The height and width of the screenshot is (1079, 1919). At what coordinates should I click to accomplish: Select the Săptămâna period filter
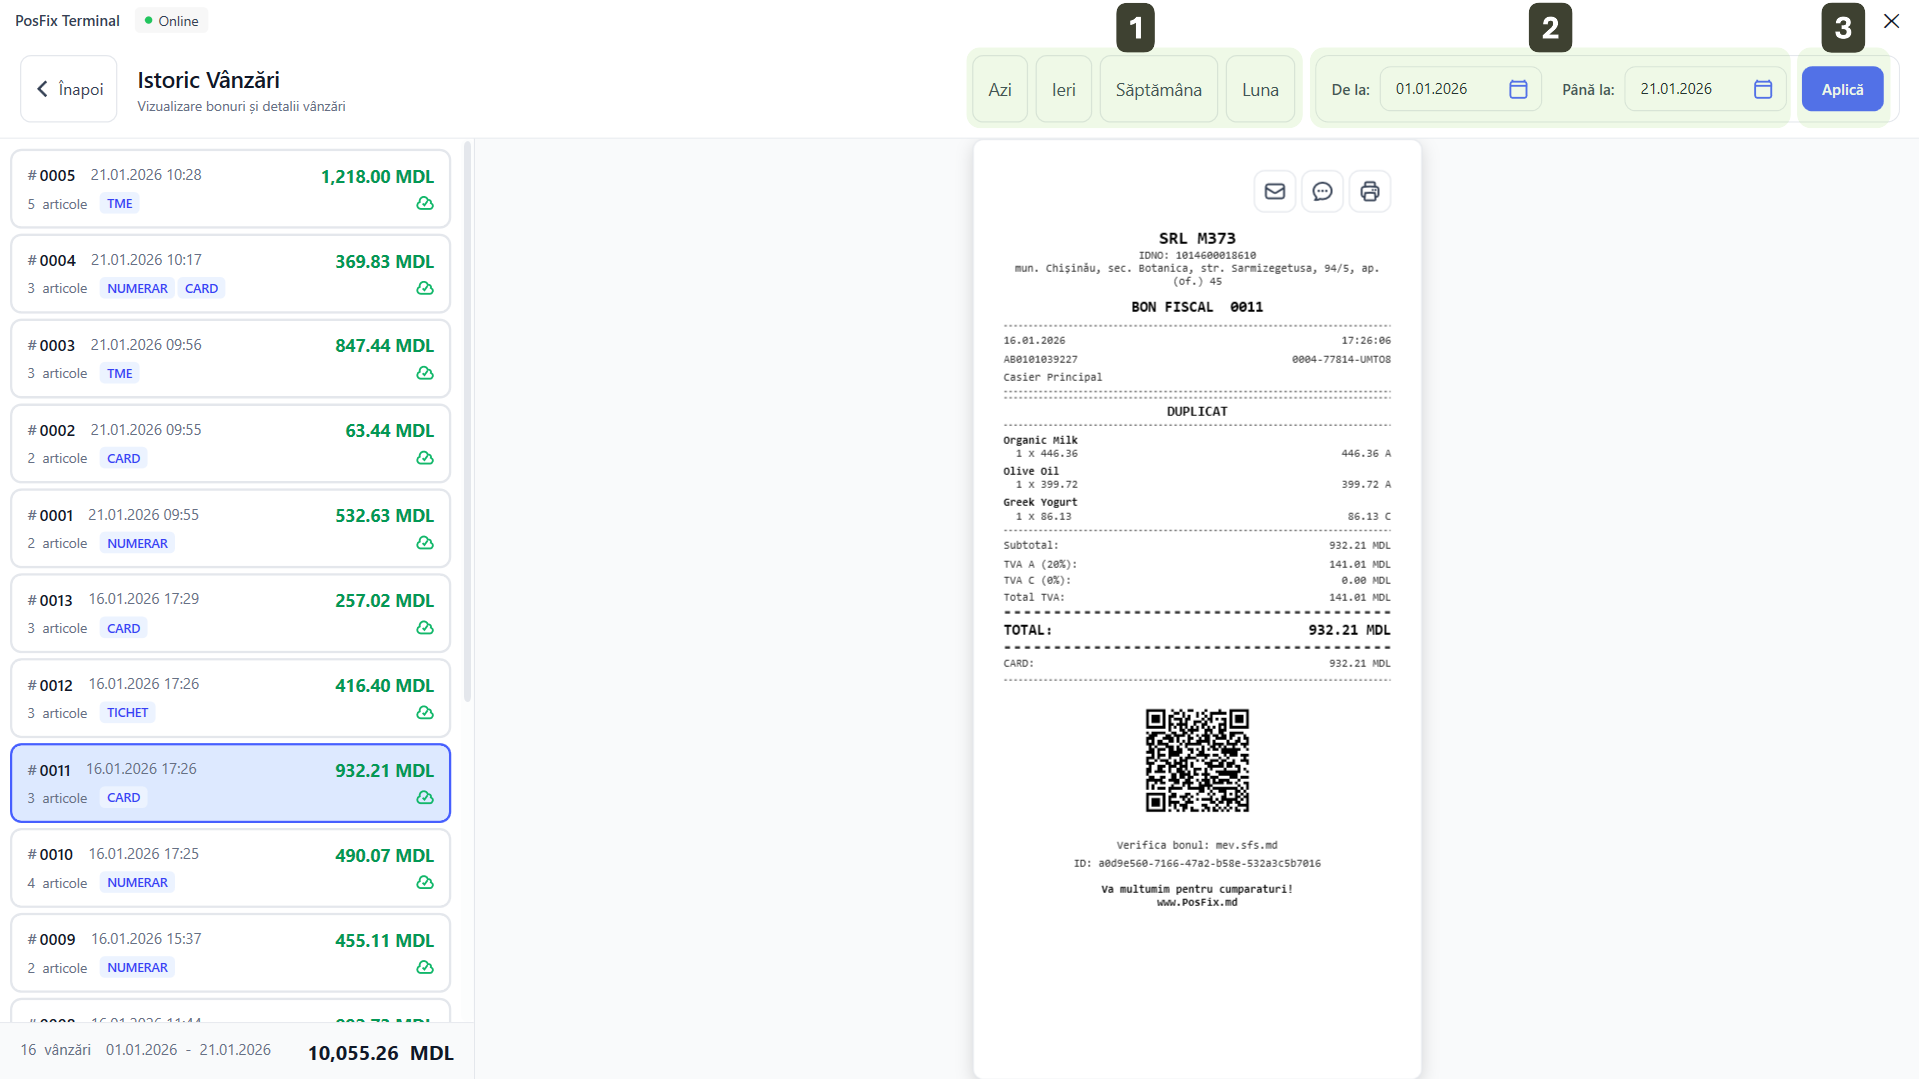[x=1158, y=89]
